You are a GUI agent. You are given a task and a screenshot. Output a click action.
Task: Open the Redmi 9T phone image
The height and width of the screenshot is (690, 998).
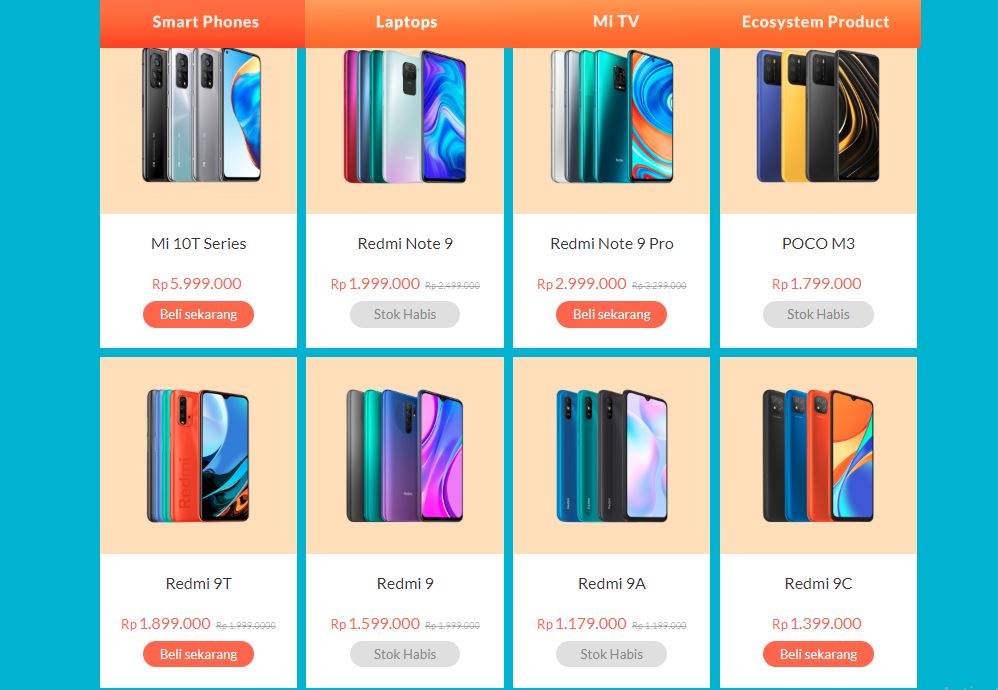click(198, 456)
